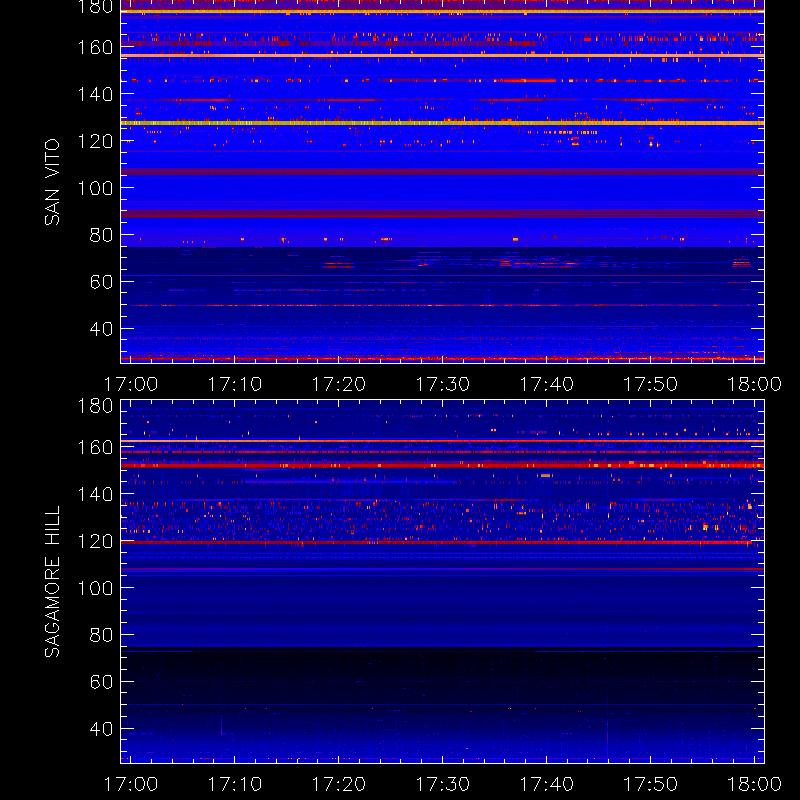800x800 pixels.
Task: Click the 17:10 time label under the San Vito plot
Action: (x=235, y=384)
